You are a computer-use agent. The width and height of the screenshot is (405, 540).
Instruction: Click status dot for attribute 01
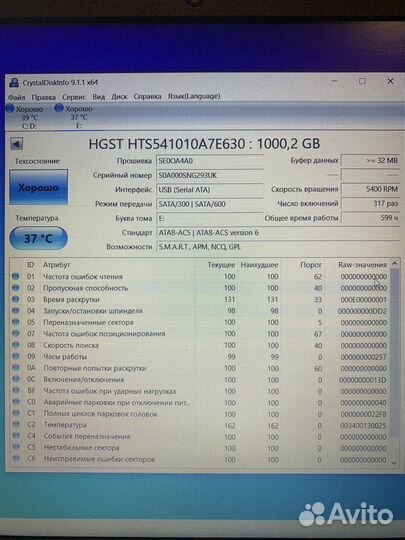pos(15,276)
